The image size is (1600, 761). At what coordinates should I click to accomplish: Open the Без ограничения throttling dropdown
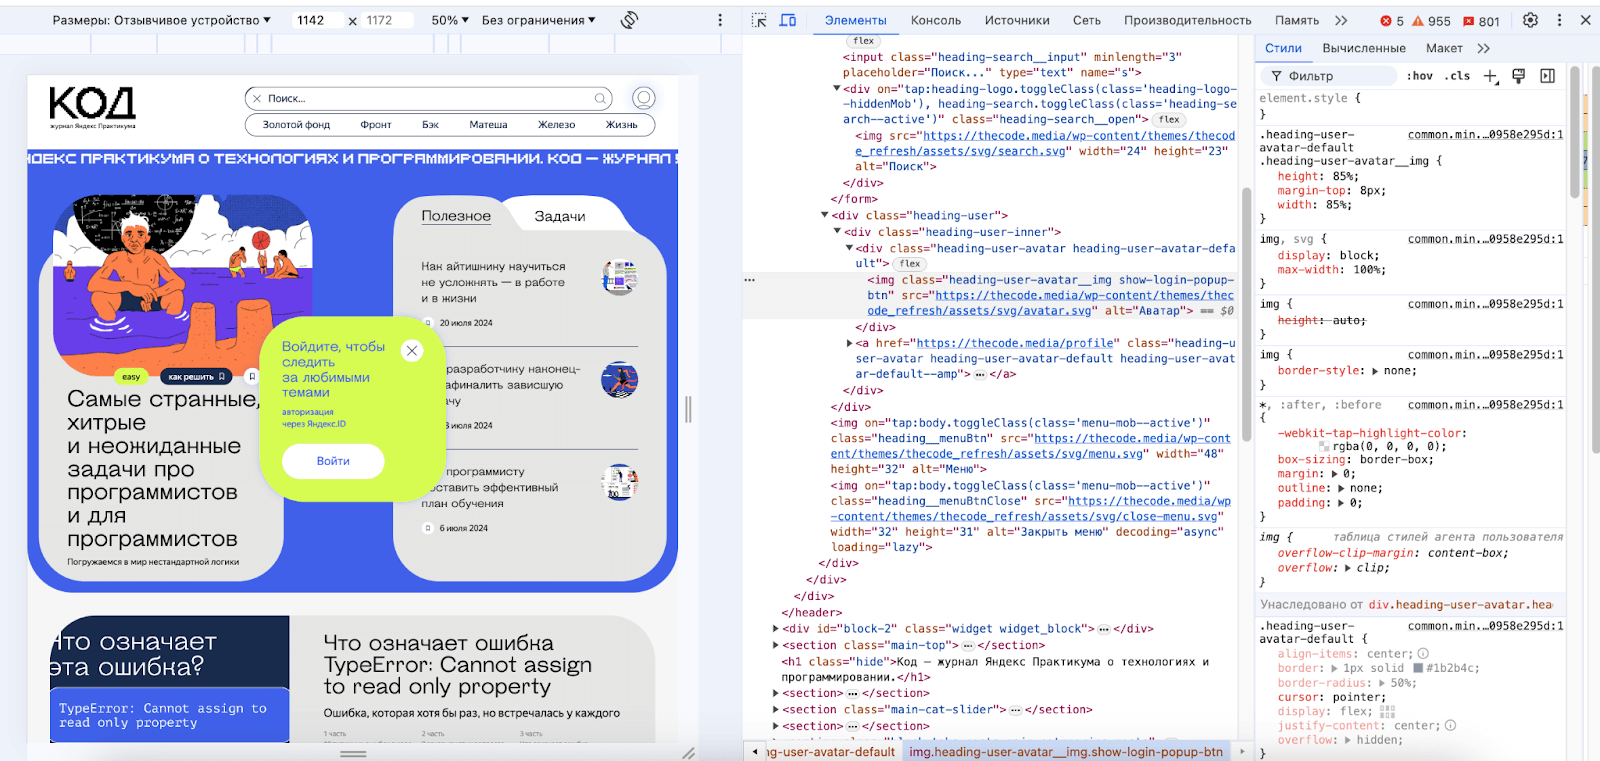(x=538, y=20)
